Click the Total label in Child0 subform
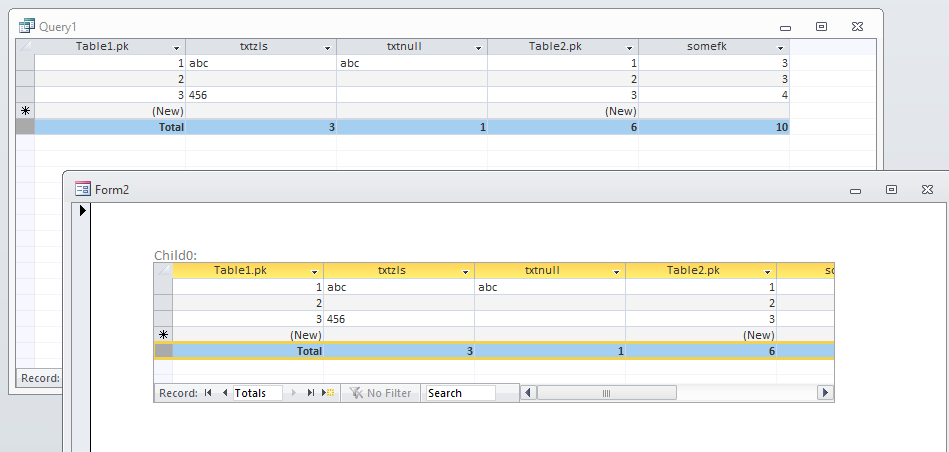Screen dimensions: 949x452 click(x=309, y=352)
